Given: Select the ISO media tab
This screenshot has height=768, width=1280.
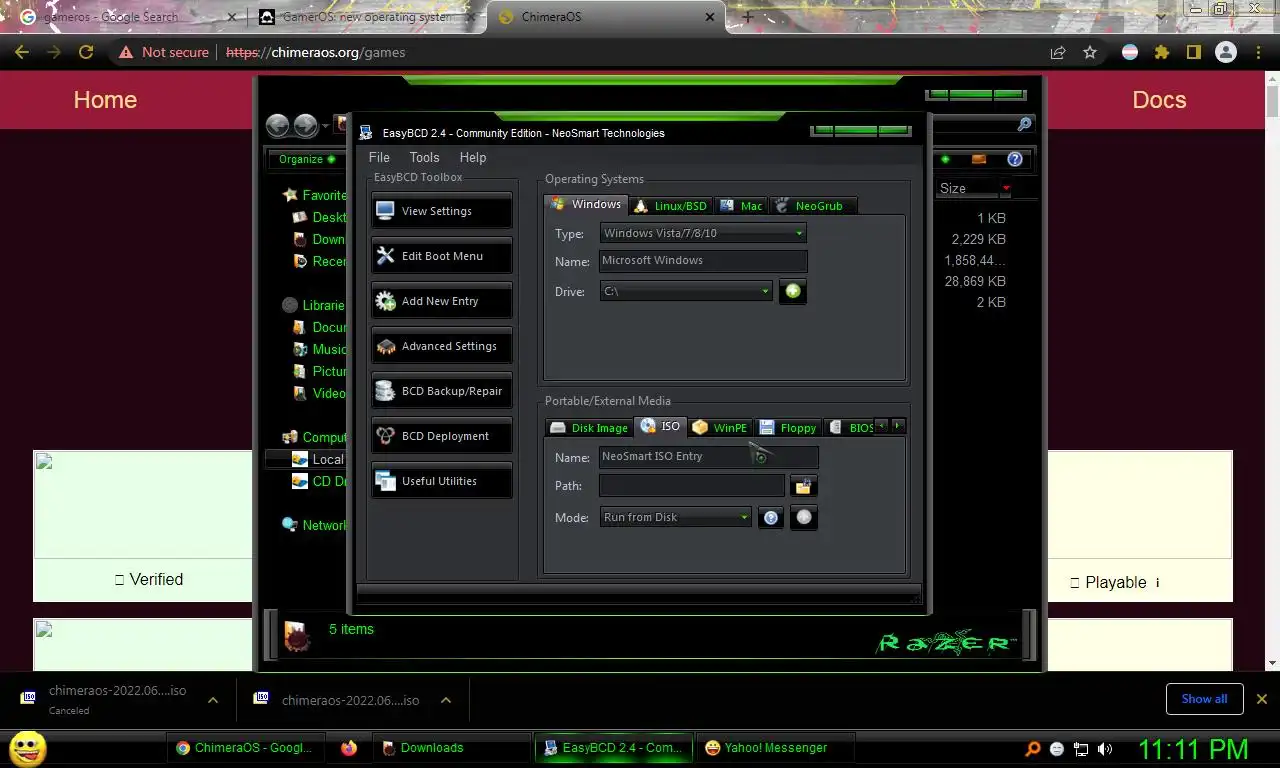Looking at the screenshot, I should tap(661, 426).
